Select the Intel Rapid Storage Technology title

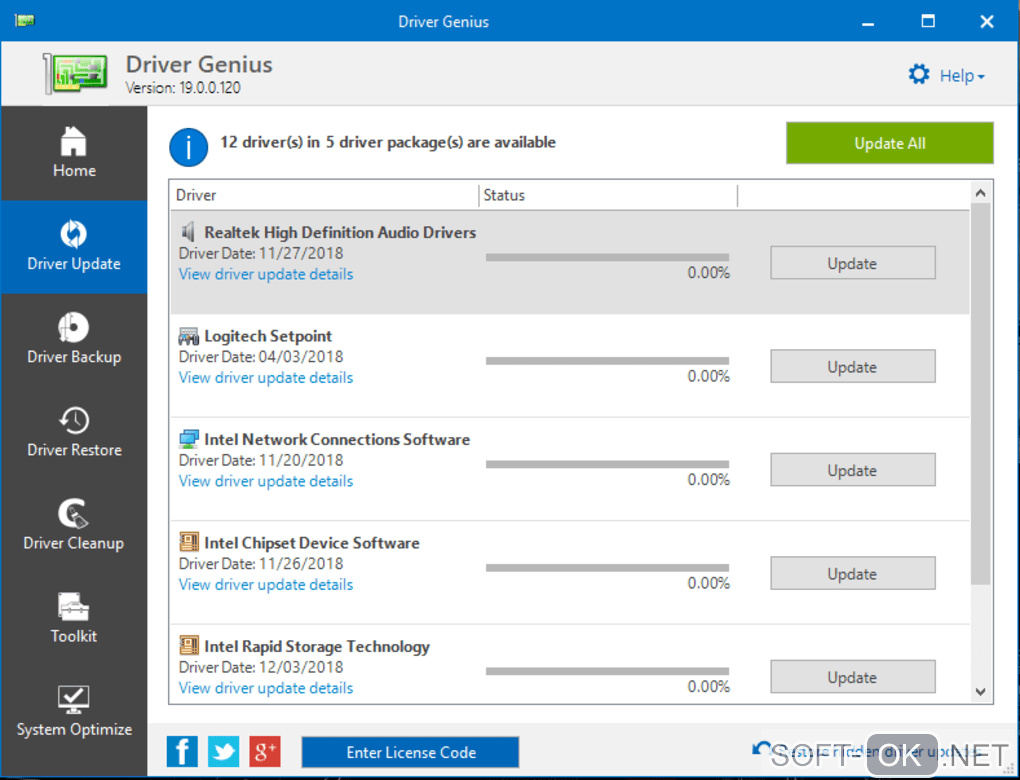317,646
